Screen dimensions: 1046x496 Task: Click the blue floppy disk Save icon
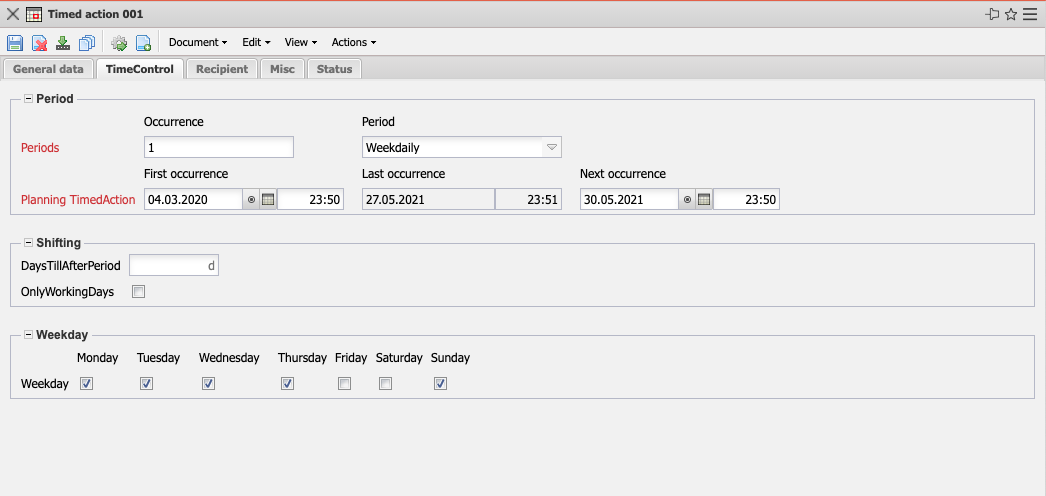pyautogui.click(x=15, y=43)
